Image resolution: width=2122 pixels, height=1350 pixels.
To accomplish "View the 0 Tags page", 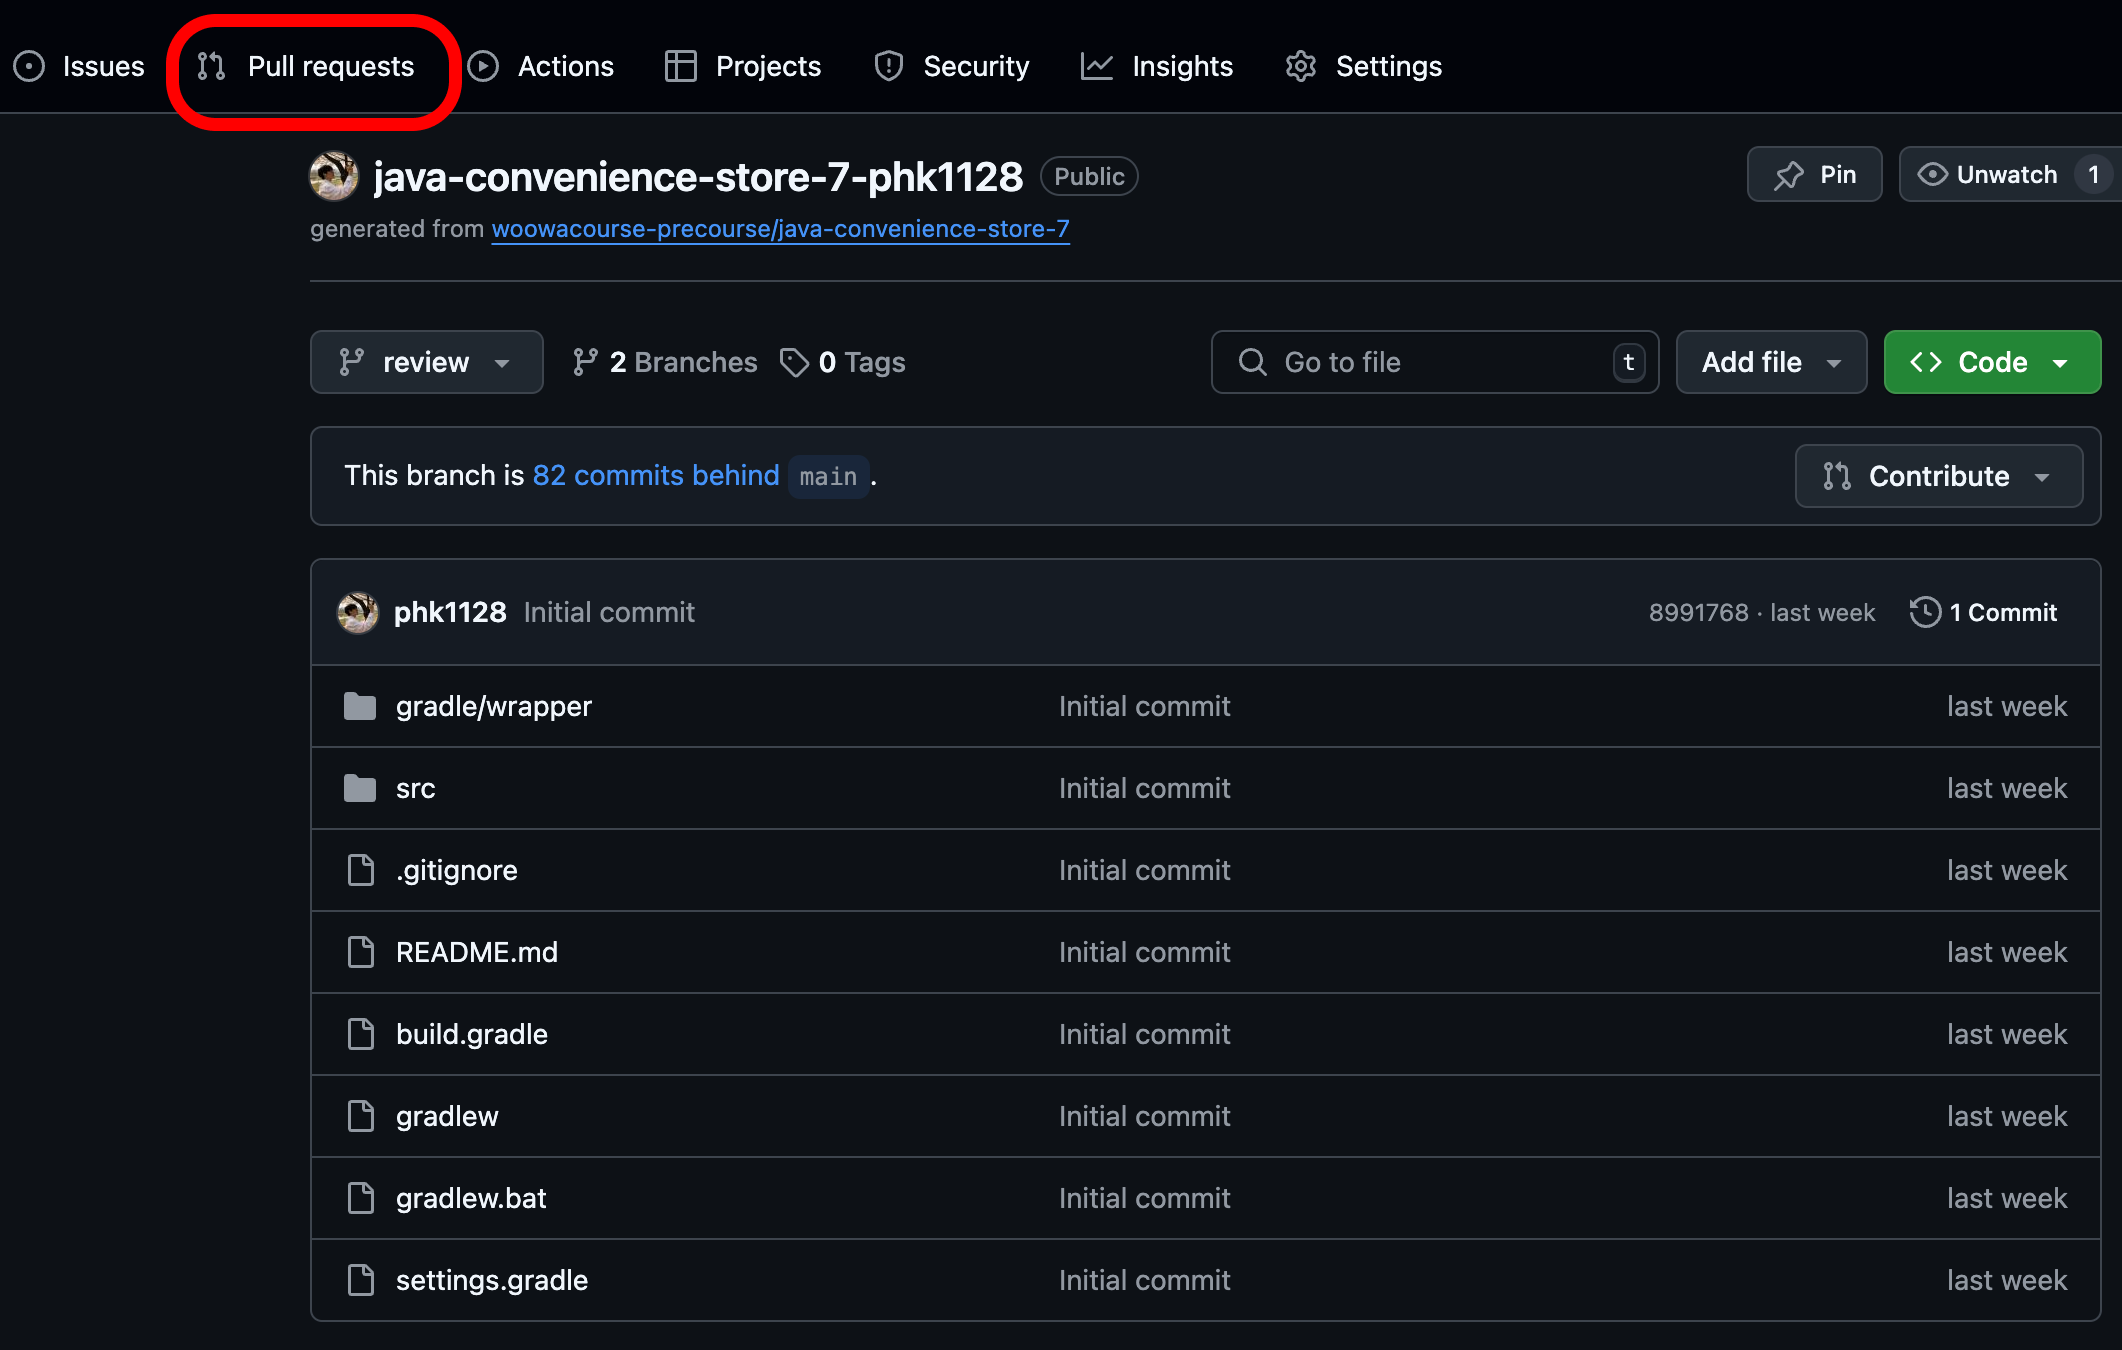I will (842, 362).
